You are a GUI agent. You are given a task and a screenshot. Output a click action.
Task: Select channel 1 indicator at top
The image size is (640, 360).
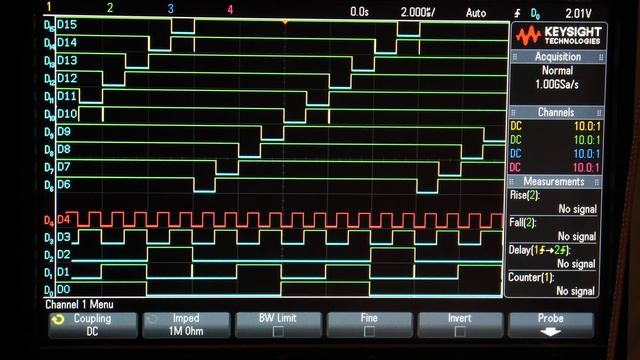tap(49, 7)
